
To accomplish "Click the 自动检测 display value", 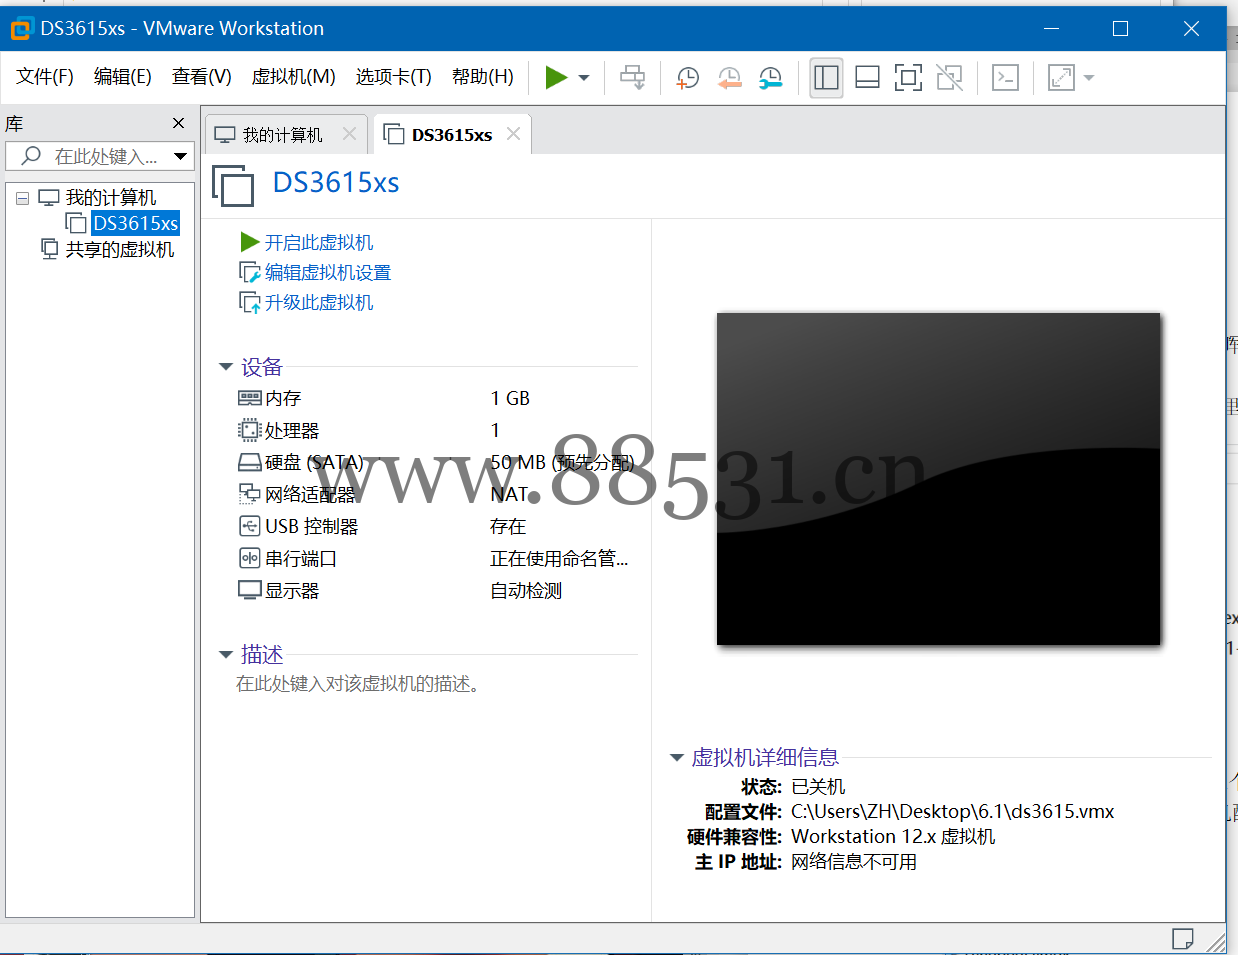I will [x=526, y=590].
